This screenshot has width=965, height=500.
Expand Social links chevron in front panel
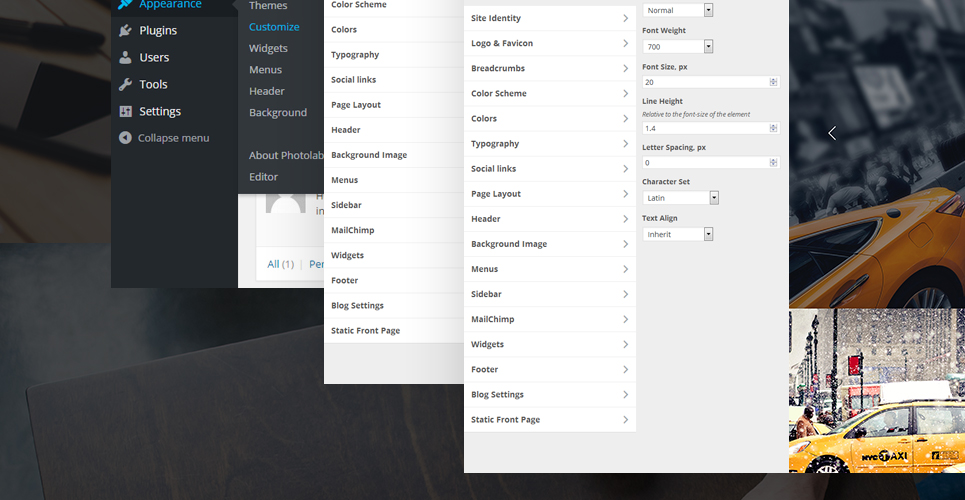pos(625,169)
